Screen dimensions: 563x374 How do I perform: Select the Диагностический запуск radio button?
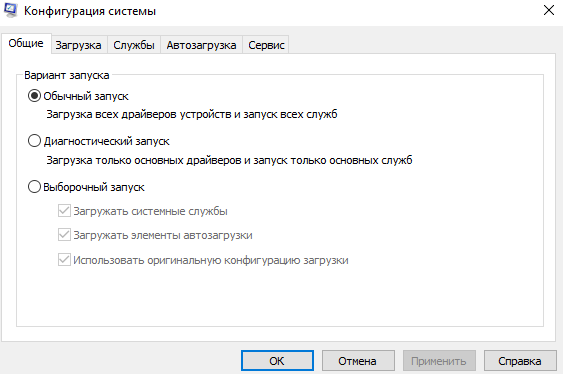coord(34,141)
